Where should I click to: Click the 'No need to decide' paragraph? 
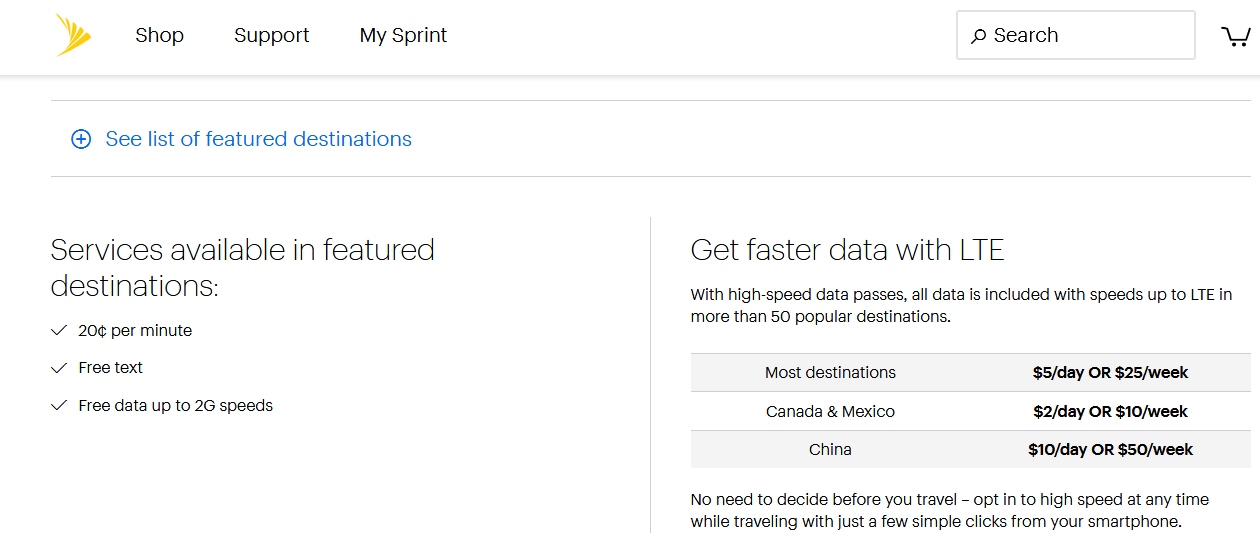[950, 510]
